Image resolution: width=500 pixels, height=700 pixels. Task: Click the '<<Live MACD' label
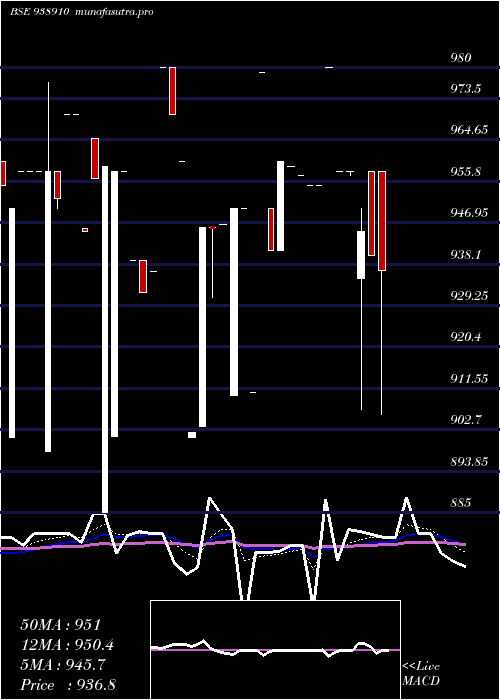(421, 674)
